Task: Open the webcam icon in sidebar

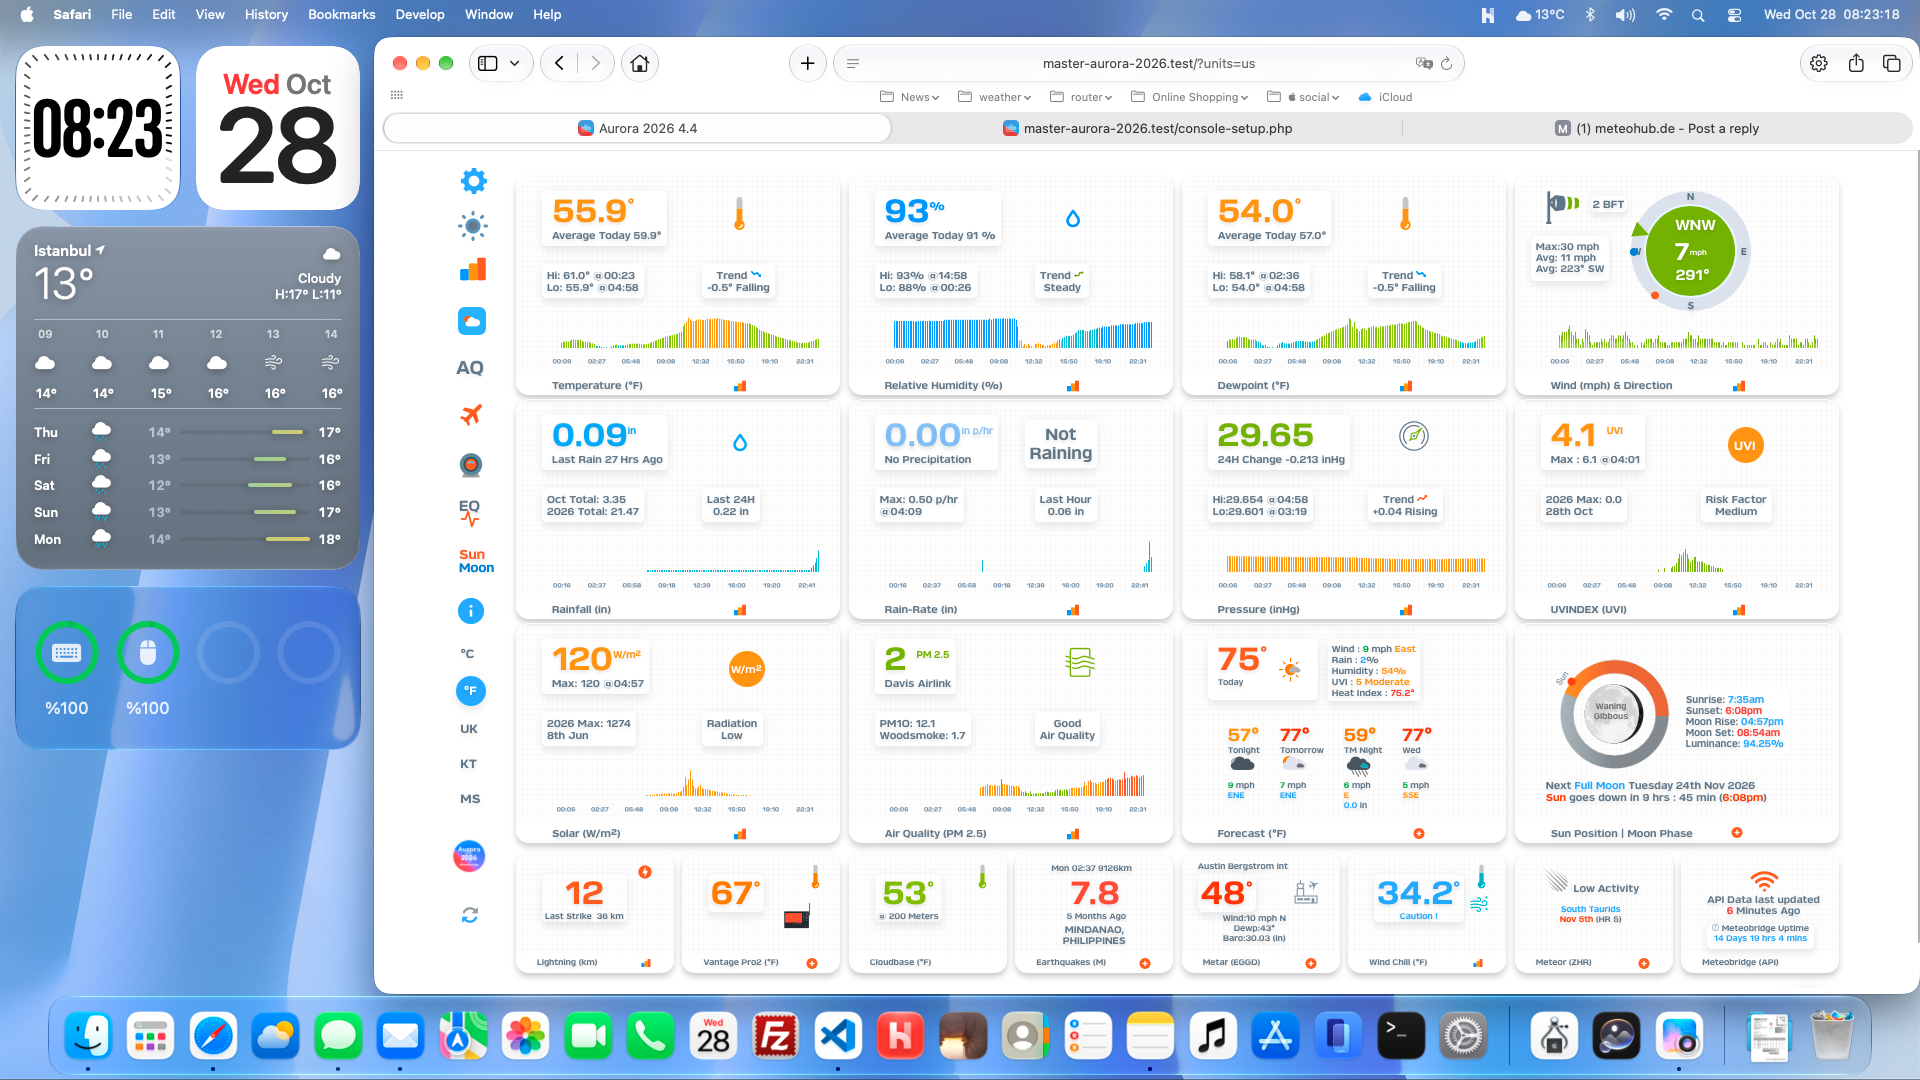Action: (471, 465)
